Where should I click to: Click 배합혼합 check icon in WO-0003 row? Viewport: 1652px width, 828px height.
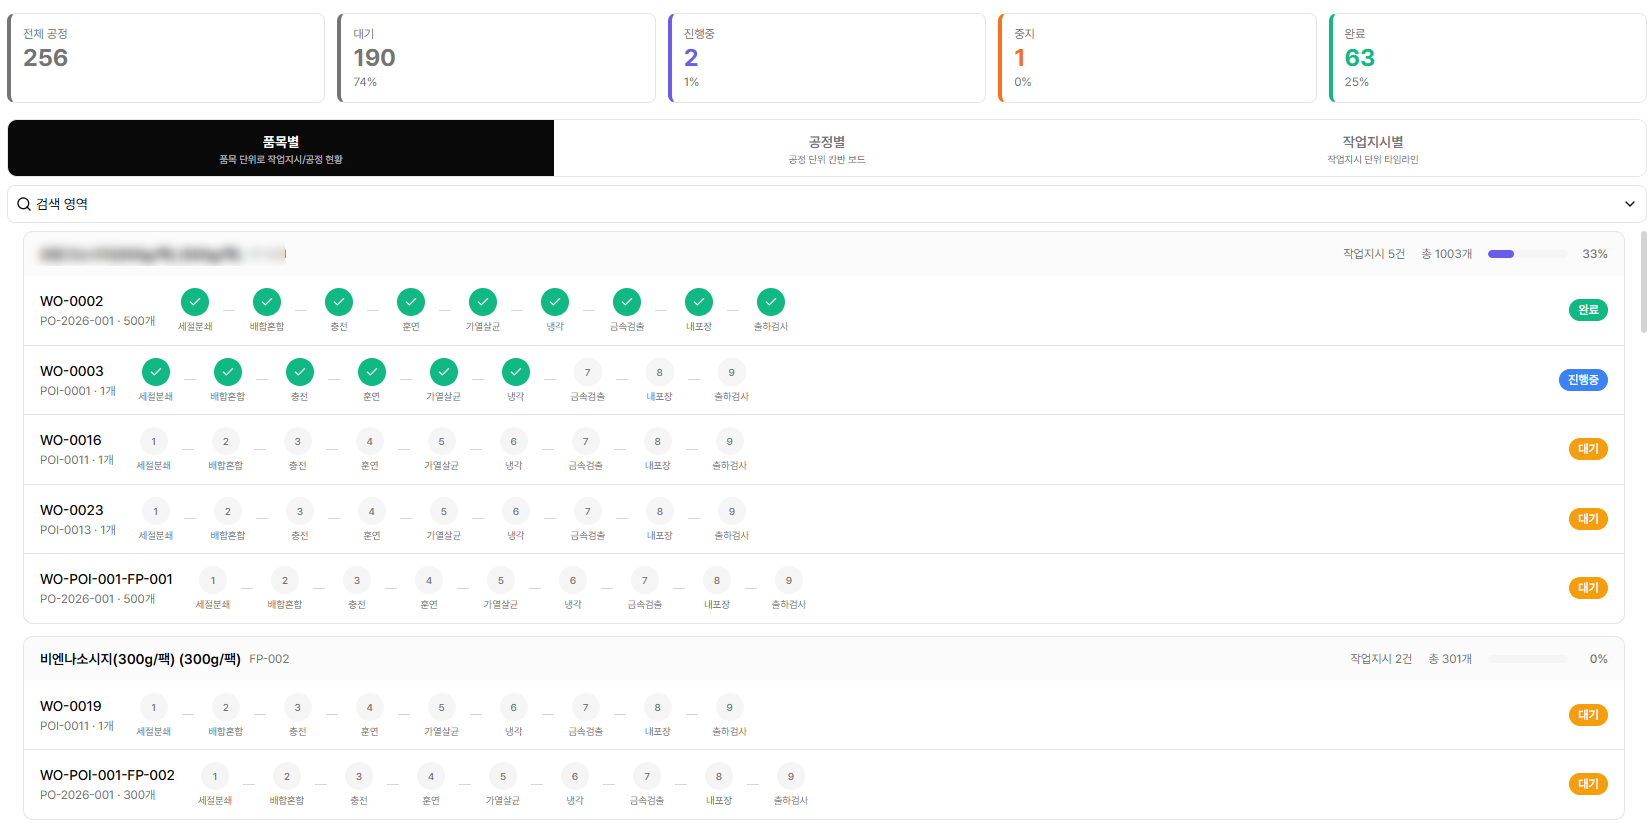tap(228, 372)
